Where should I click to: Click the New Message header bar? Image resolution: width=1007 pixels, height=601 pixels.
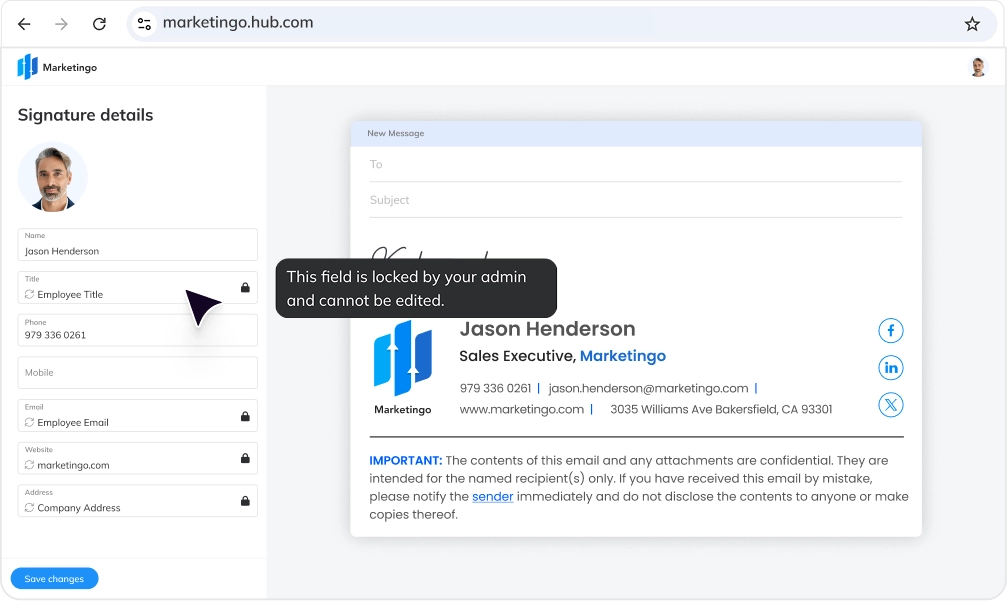(636, 134)
